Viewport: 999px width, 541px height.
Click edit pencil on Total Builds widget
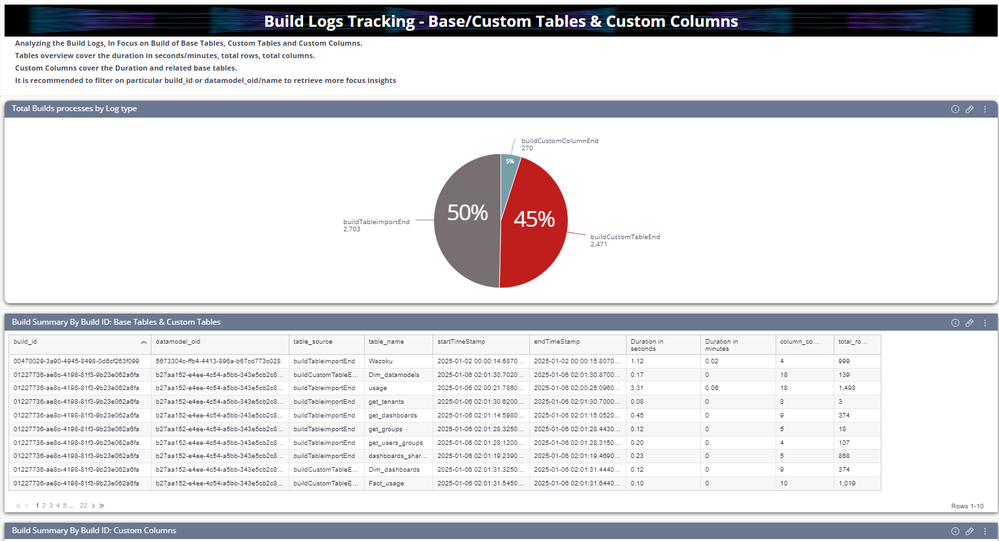point(969,109)
